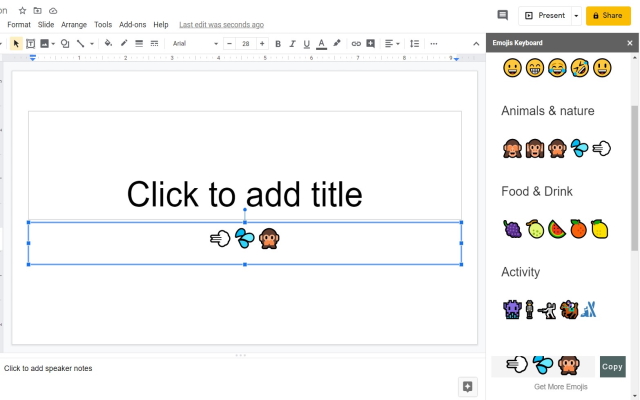Select the line tool

tap(80, 43)
